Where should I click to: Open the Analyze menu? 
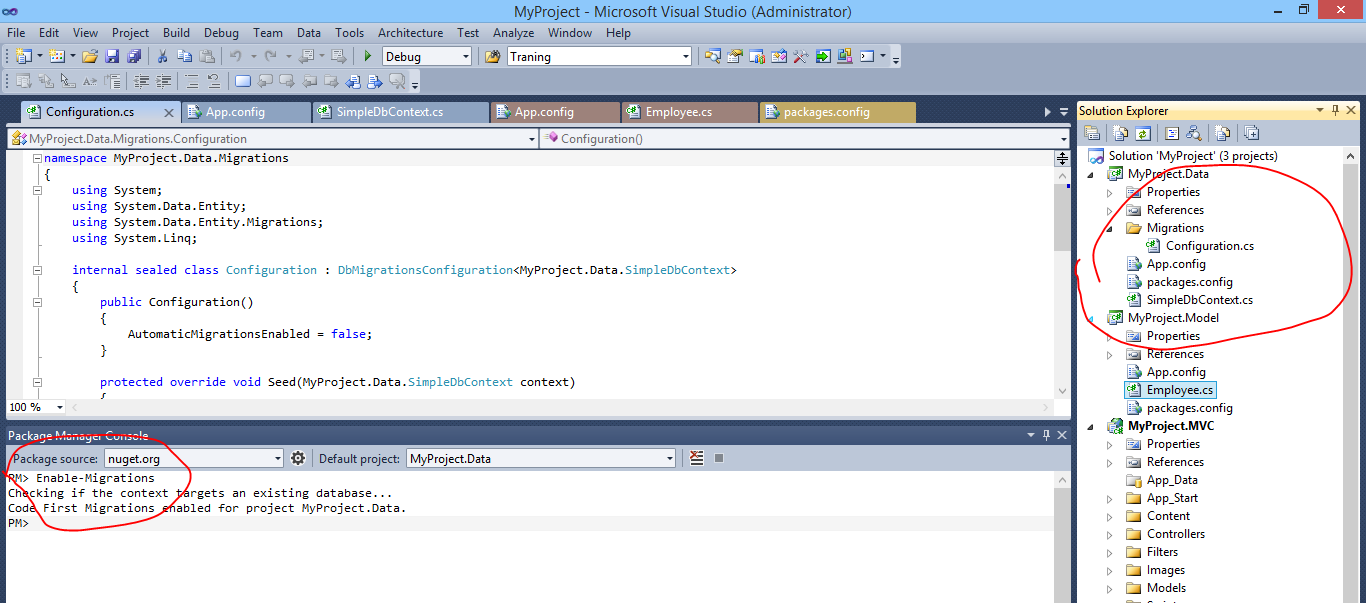click(x=513, y=33)
